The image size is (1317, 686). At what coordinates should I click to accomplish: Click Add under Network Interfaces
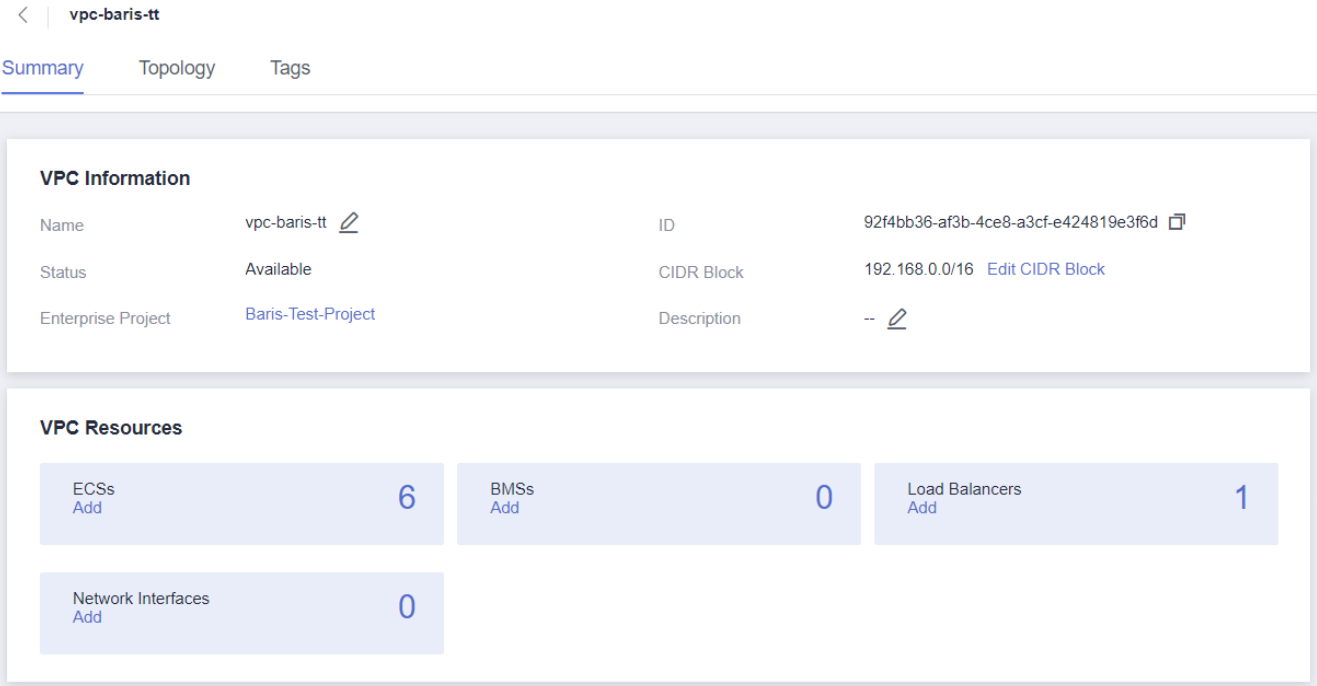point(87,617)
